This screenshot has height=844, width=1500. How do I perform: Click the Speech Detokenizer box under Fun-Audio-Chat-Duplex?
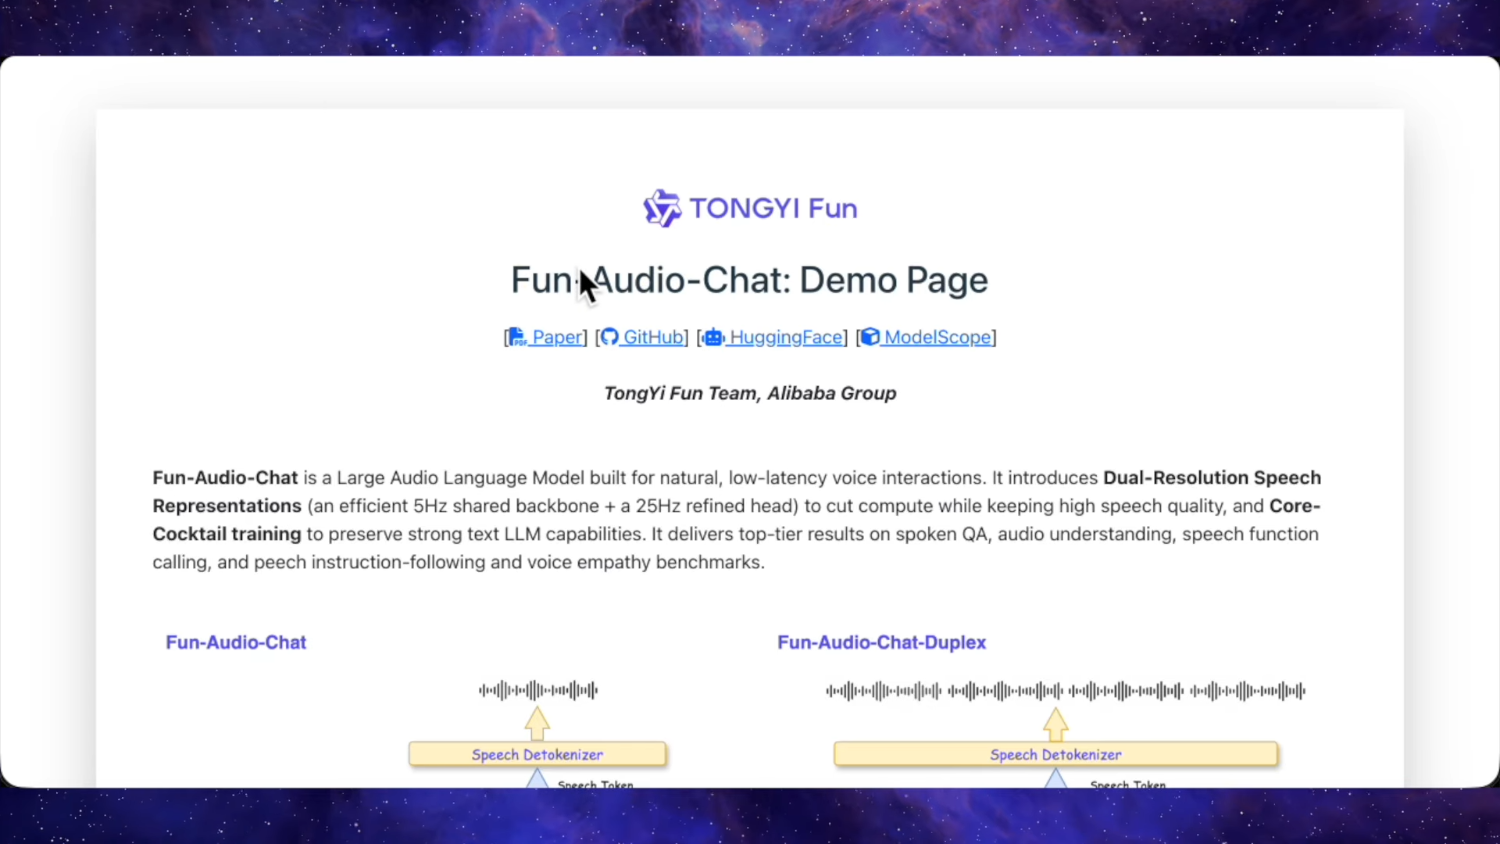click(x=1056, y=754)
